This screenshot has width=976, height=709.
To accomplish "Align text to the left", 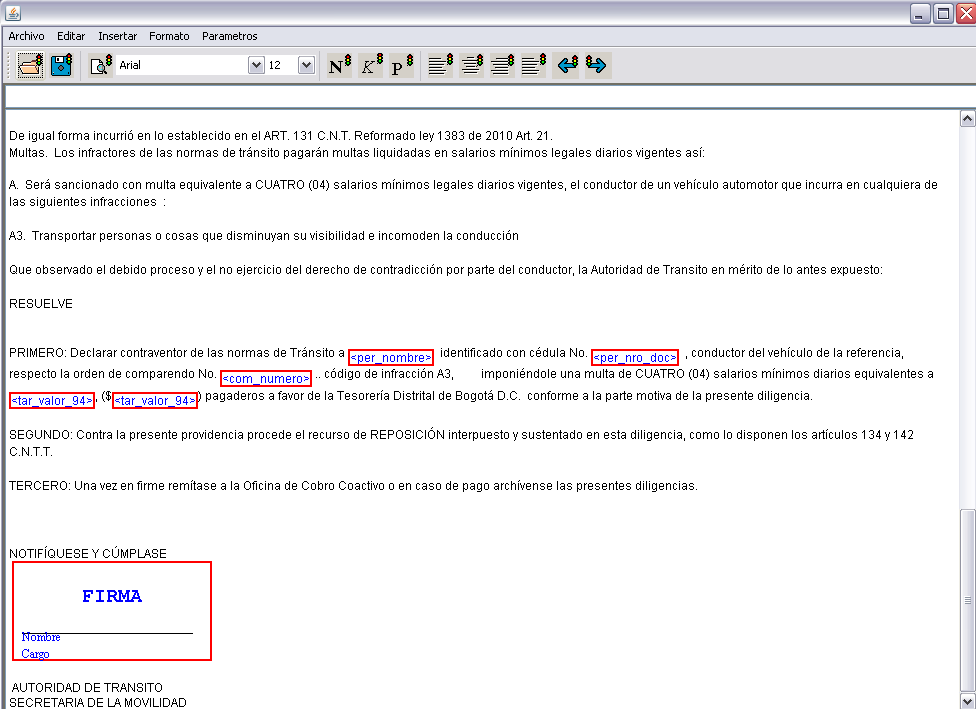I will pyautogui.click(x=440, y=66).
